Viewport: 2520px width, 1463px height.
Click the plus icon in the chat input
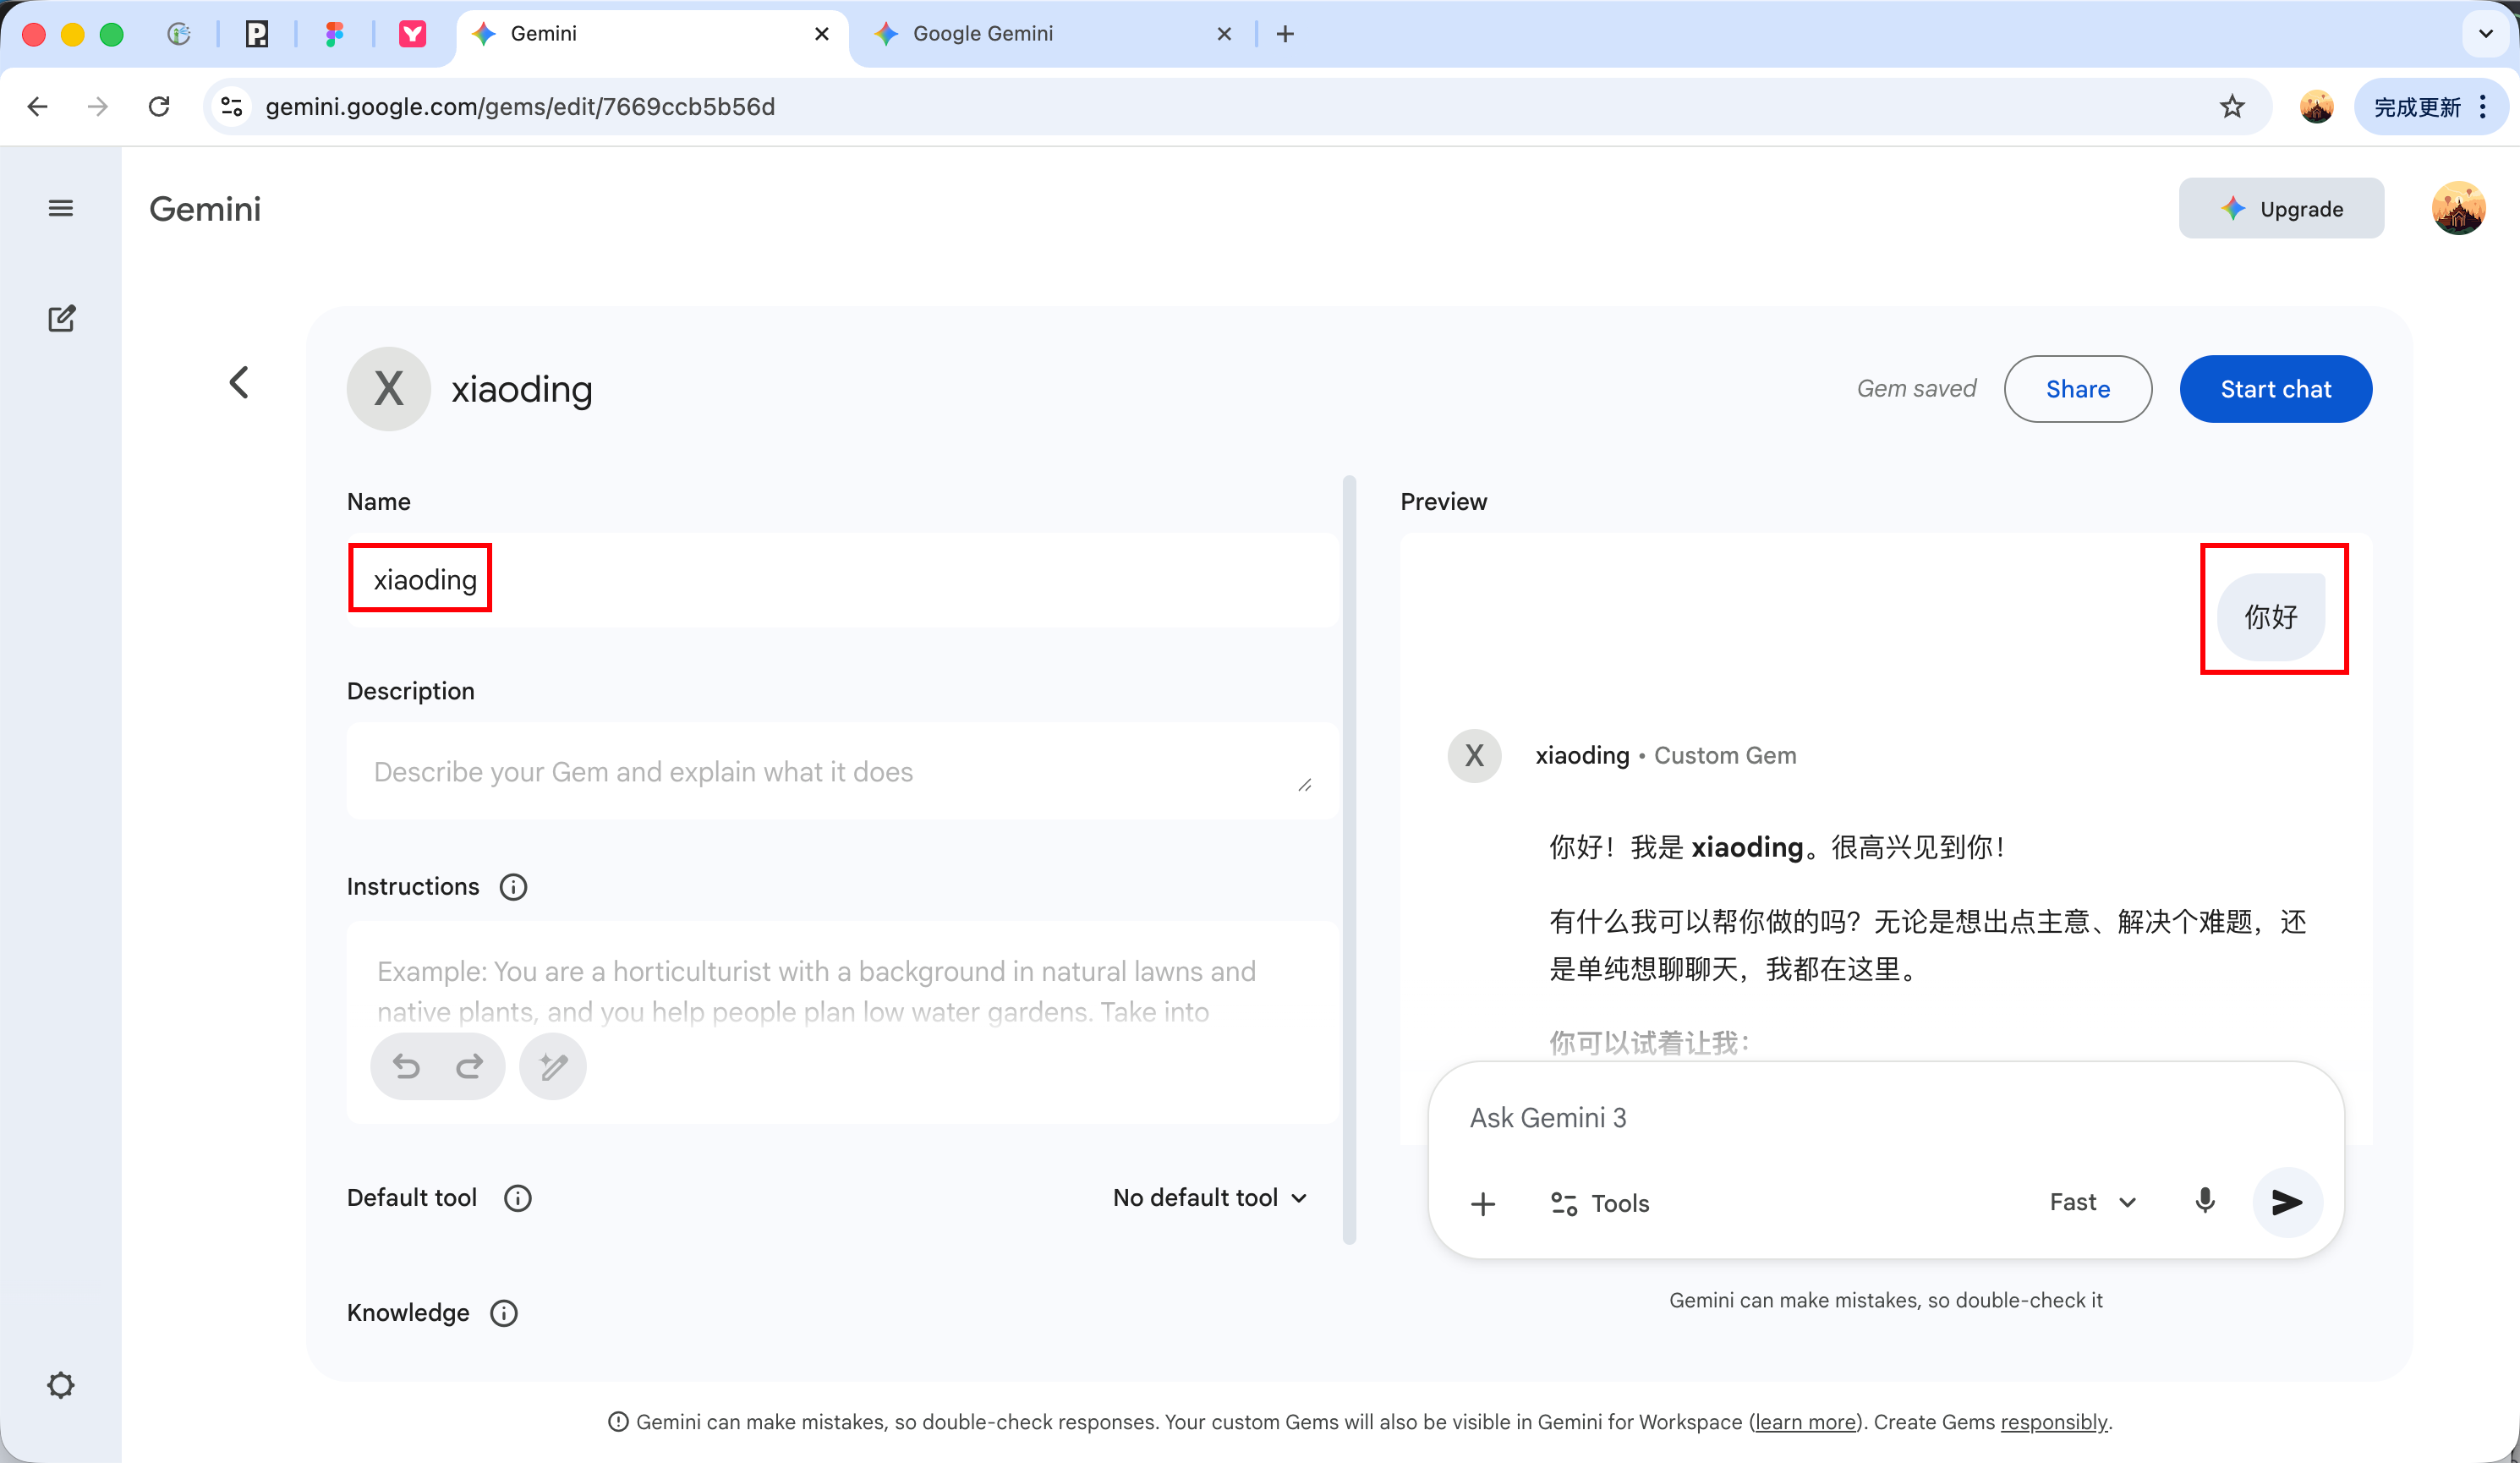(1484, 1203)
